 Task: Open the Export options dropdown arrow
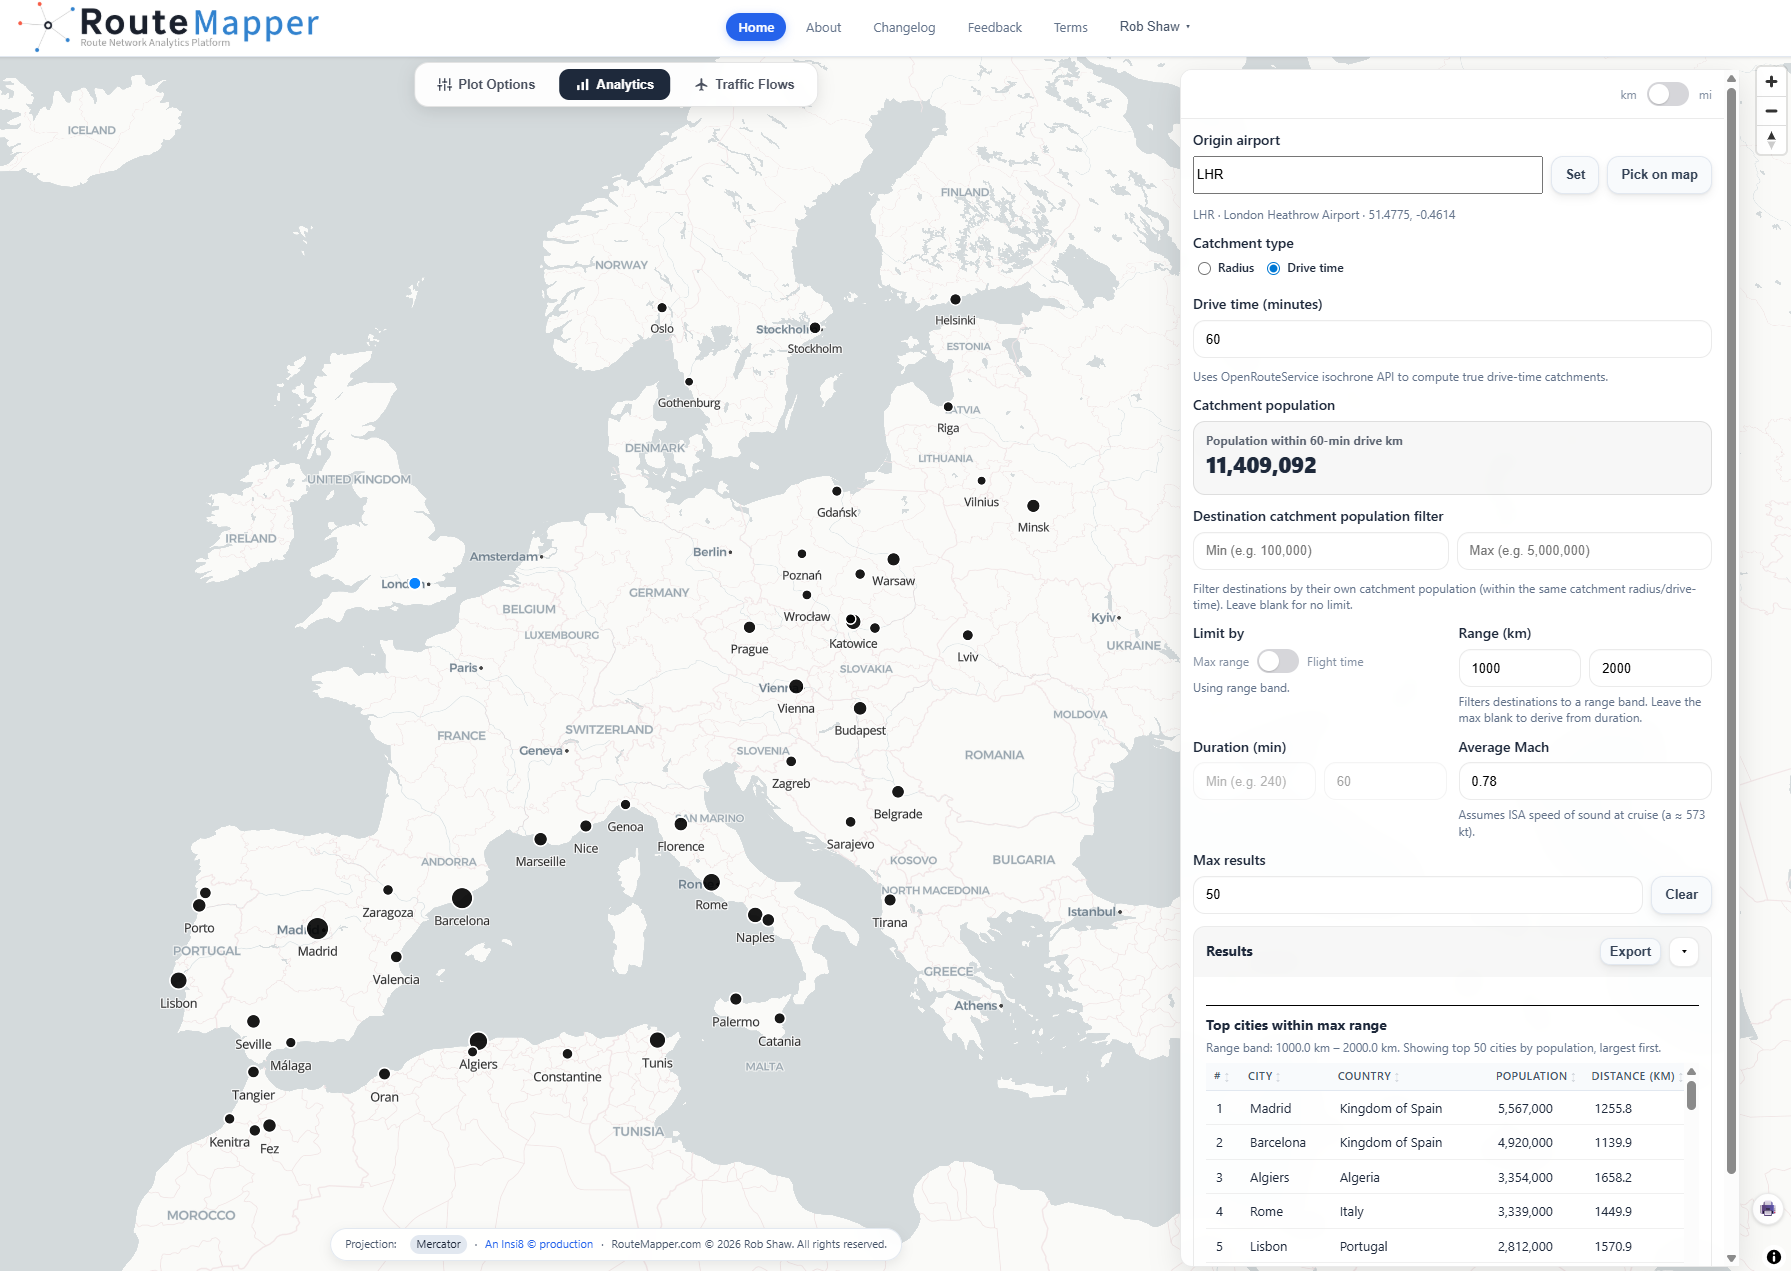(x=1684, y=952)
